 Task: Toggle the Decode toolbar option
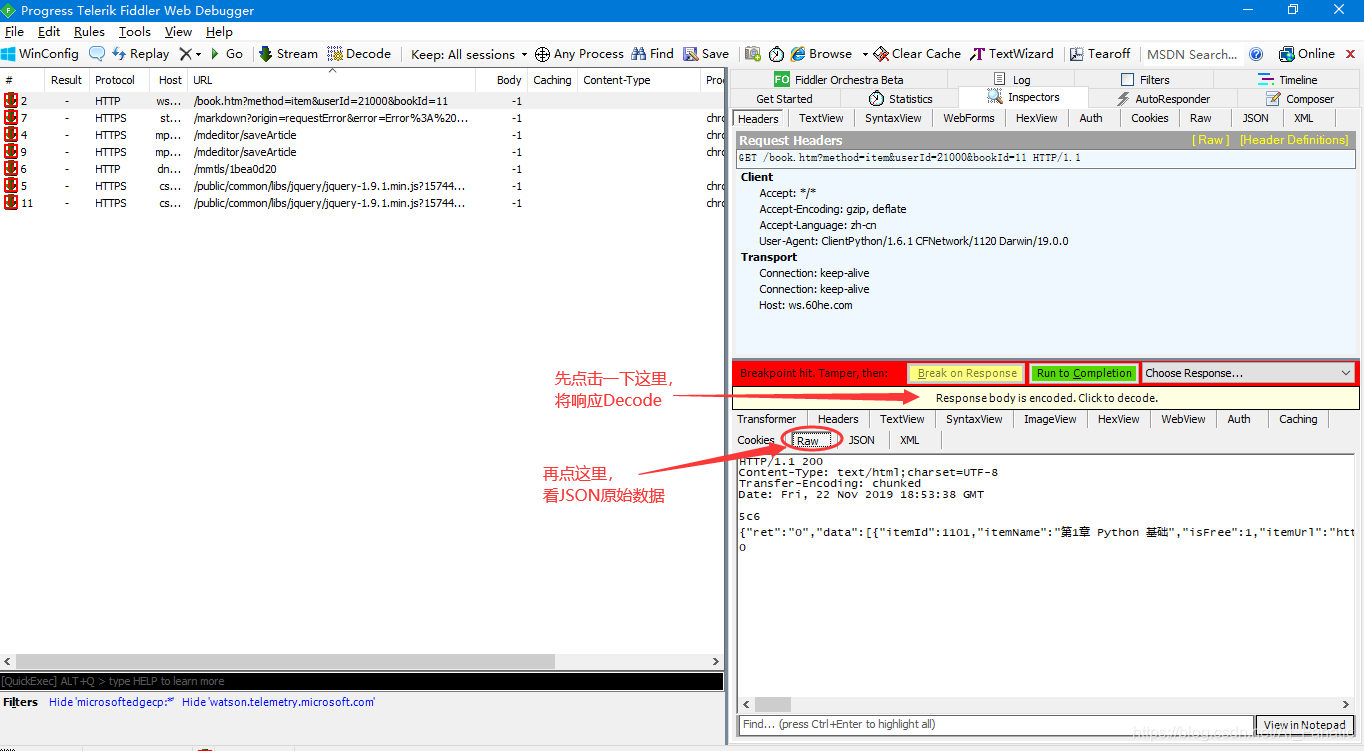[x=359, y=54]
